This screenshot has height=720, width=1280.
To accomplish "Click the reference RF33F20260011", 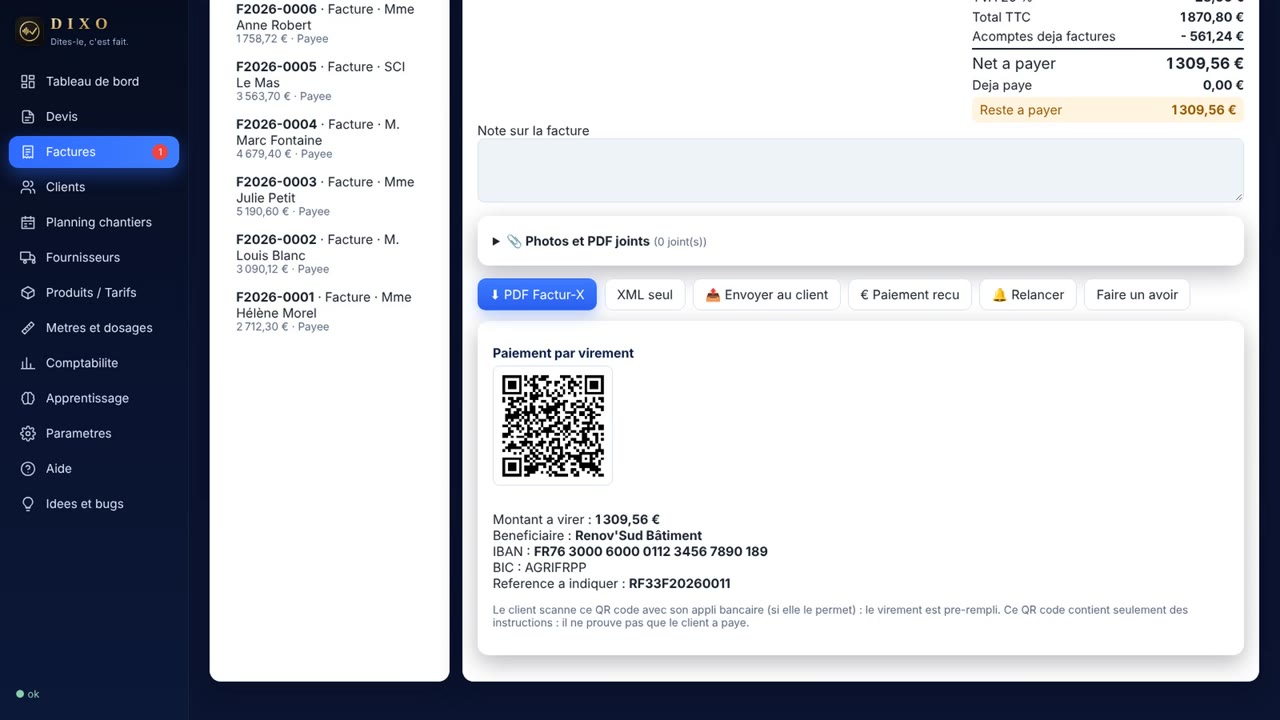I will click(x=679, y=583).
